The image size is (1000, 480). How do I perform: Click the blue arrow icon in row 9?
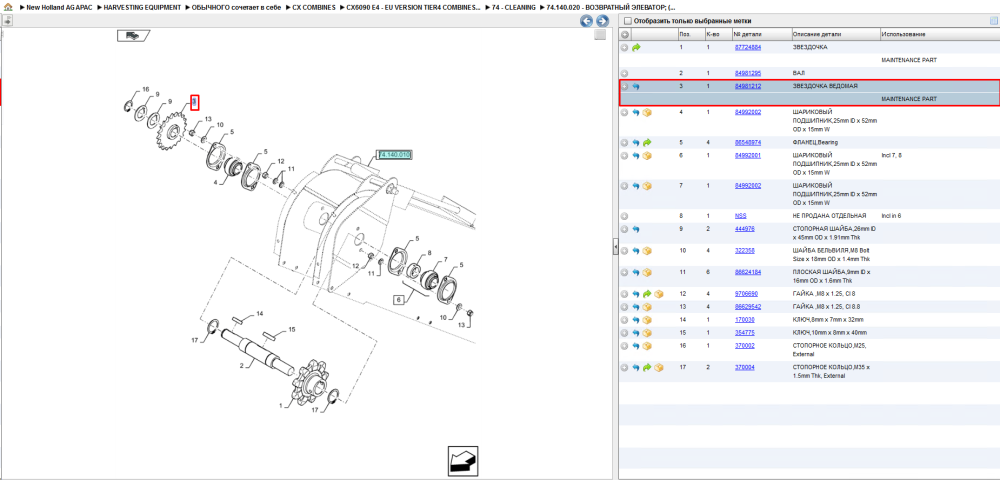click(636, 229)
